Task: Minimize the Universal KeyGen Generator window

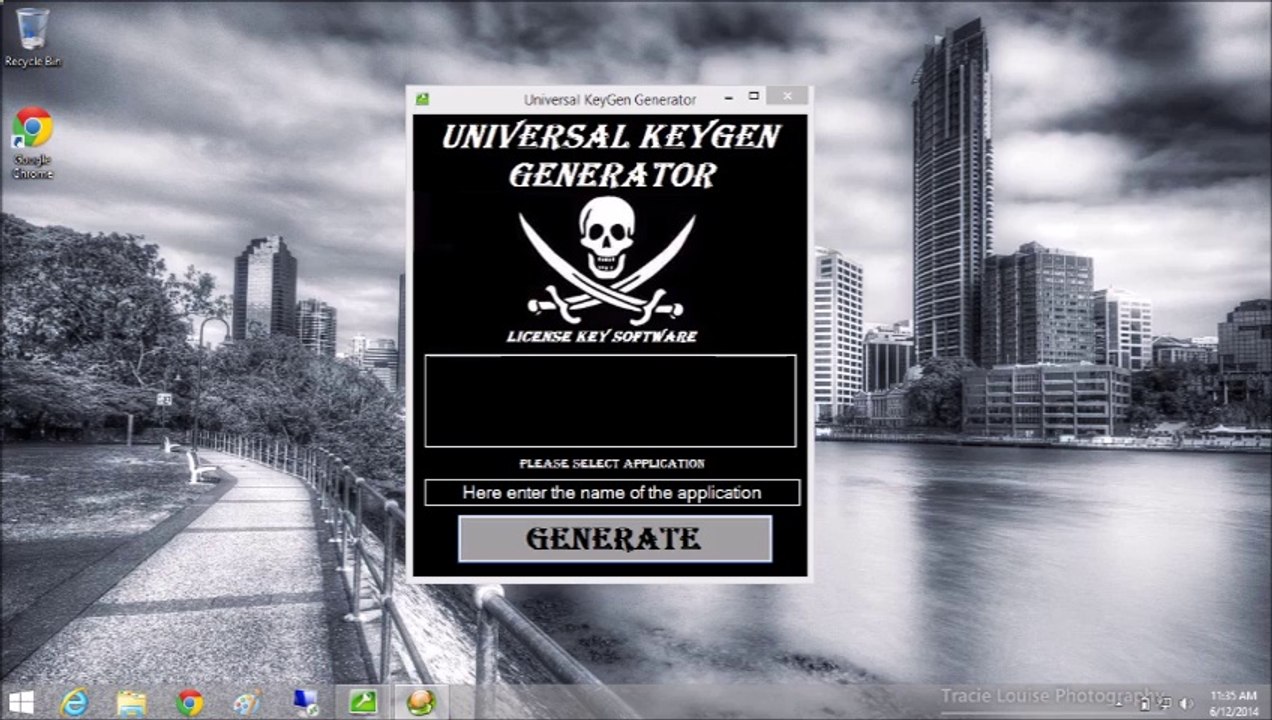Action: pyautogui.click(x=728, y=97)
